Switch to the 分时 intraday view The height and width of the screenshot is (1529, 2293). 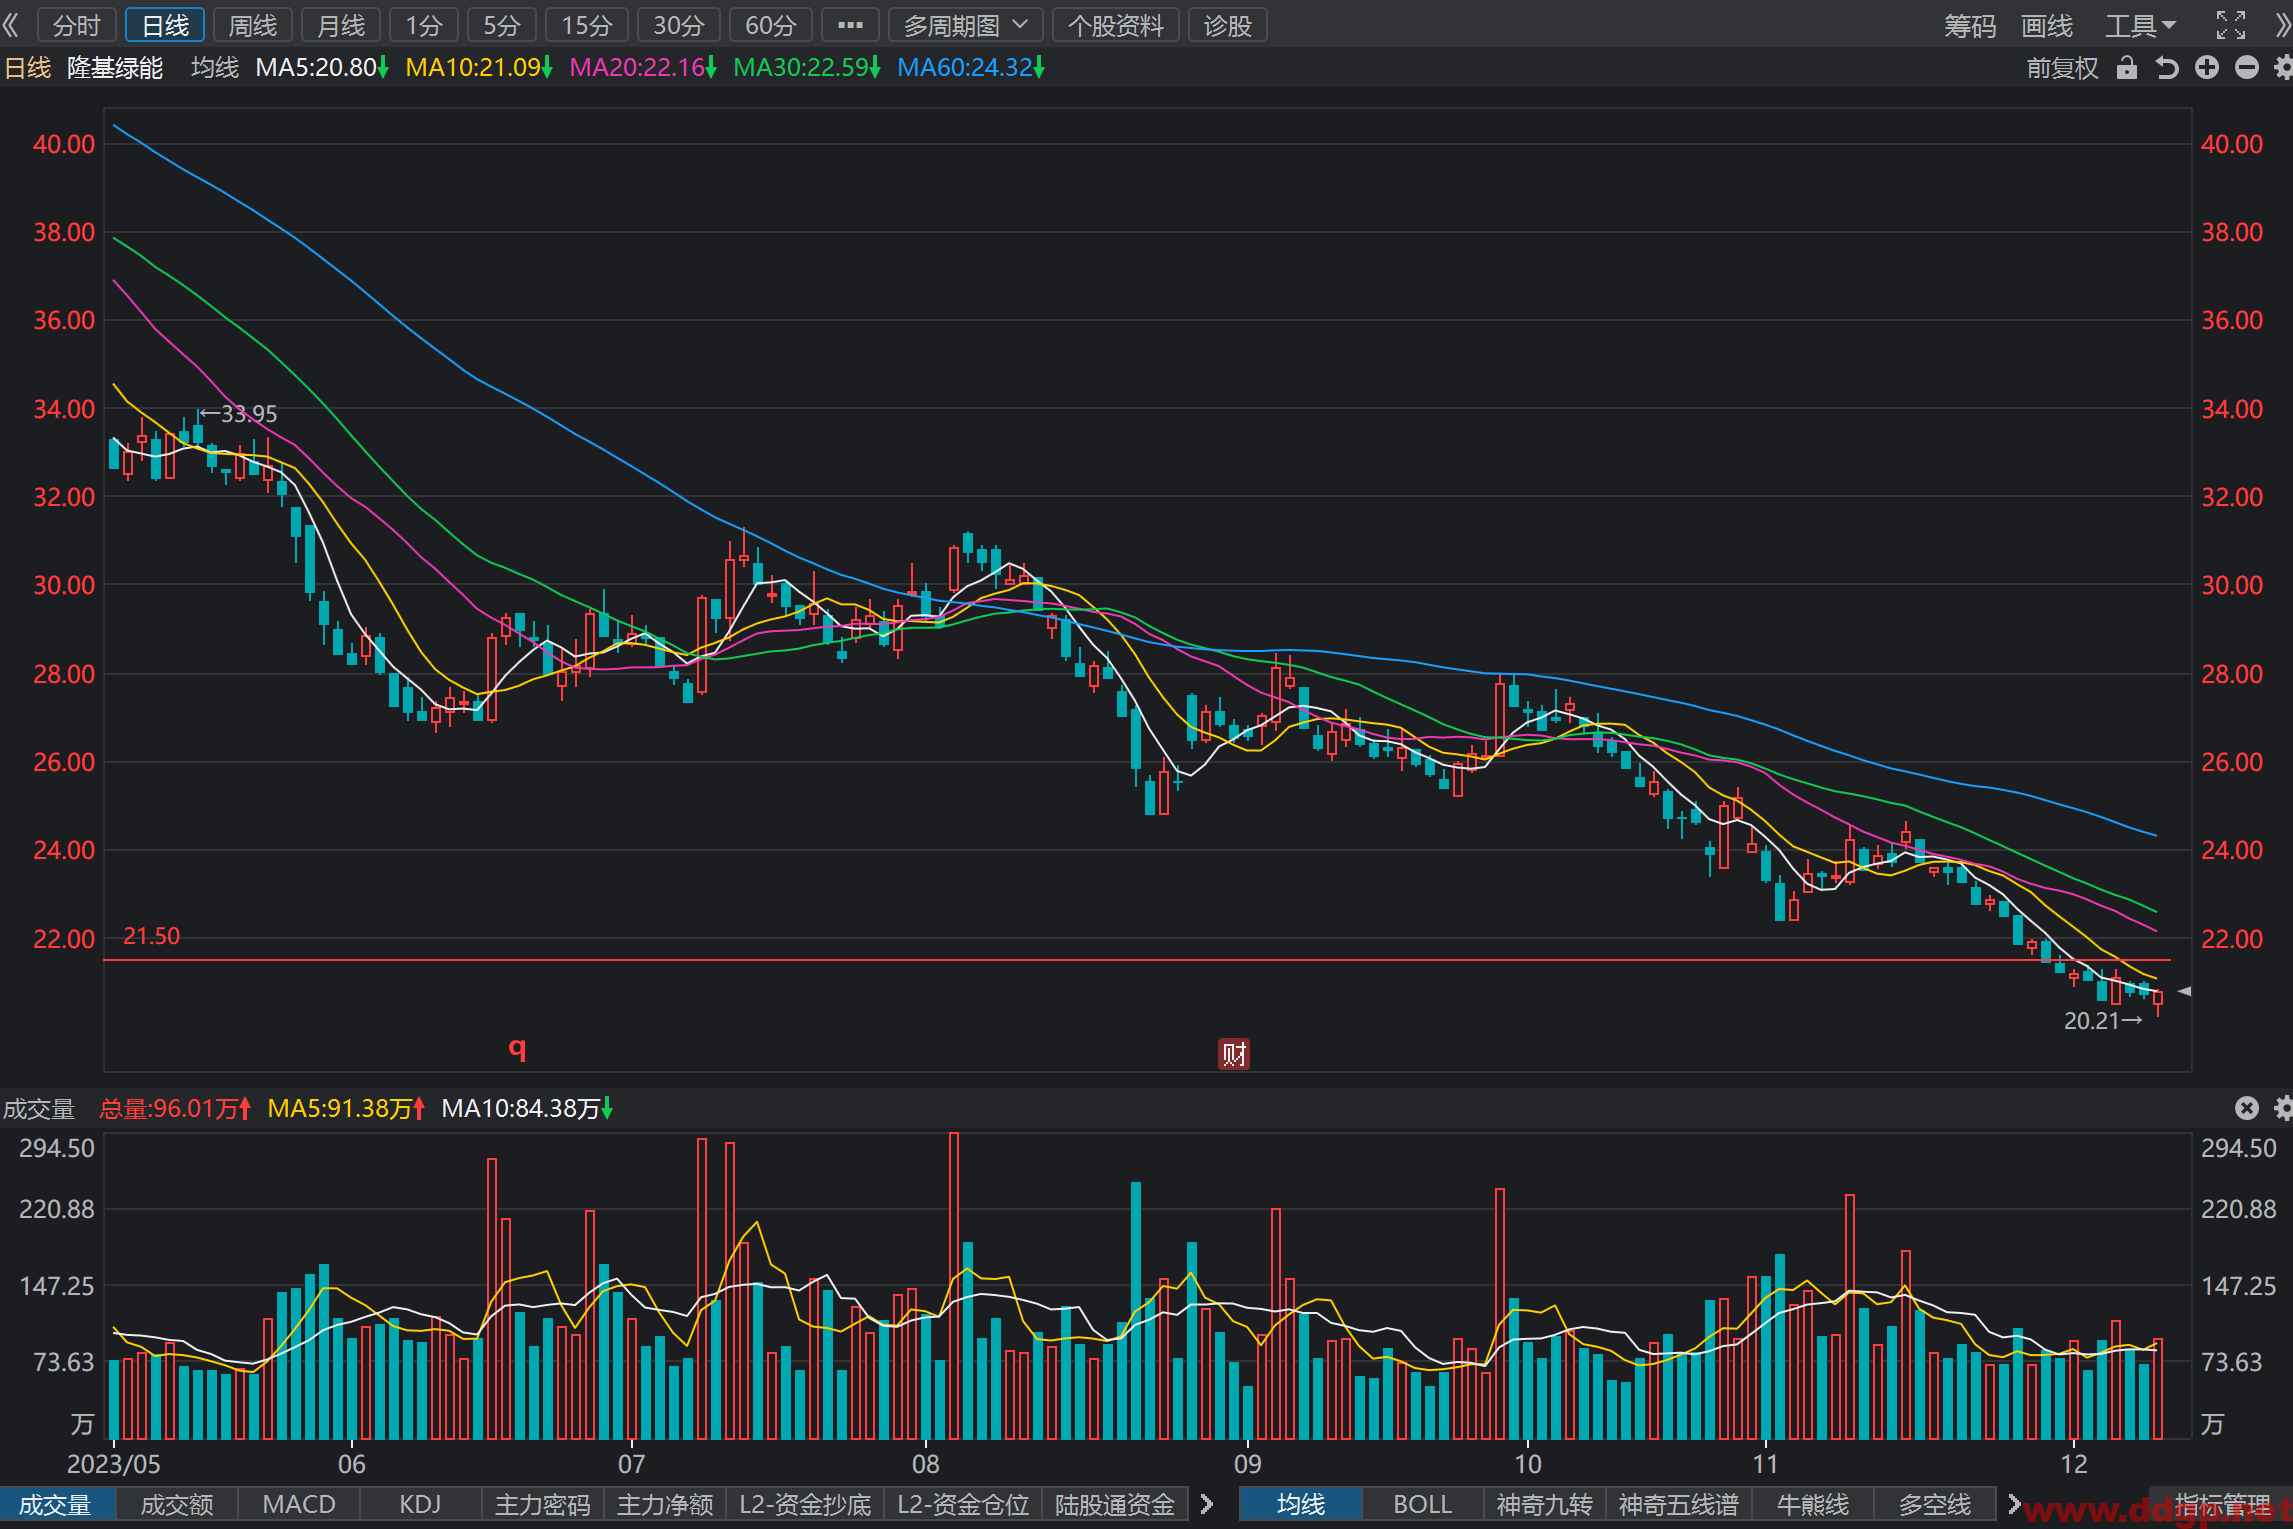click(77, 25)
